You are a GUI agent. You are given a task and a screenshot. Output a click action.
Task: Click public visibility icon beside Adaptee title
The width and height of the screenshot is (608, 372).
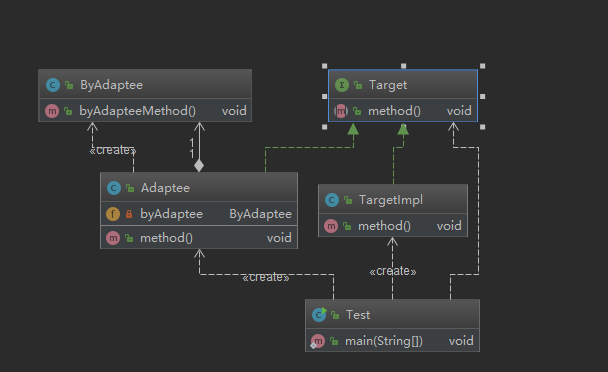point(130,188)
